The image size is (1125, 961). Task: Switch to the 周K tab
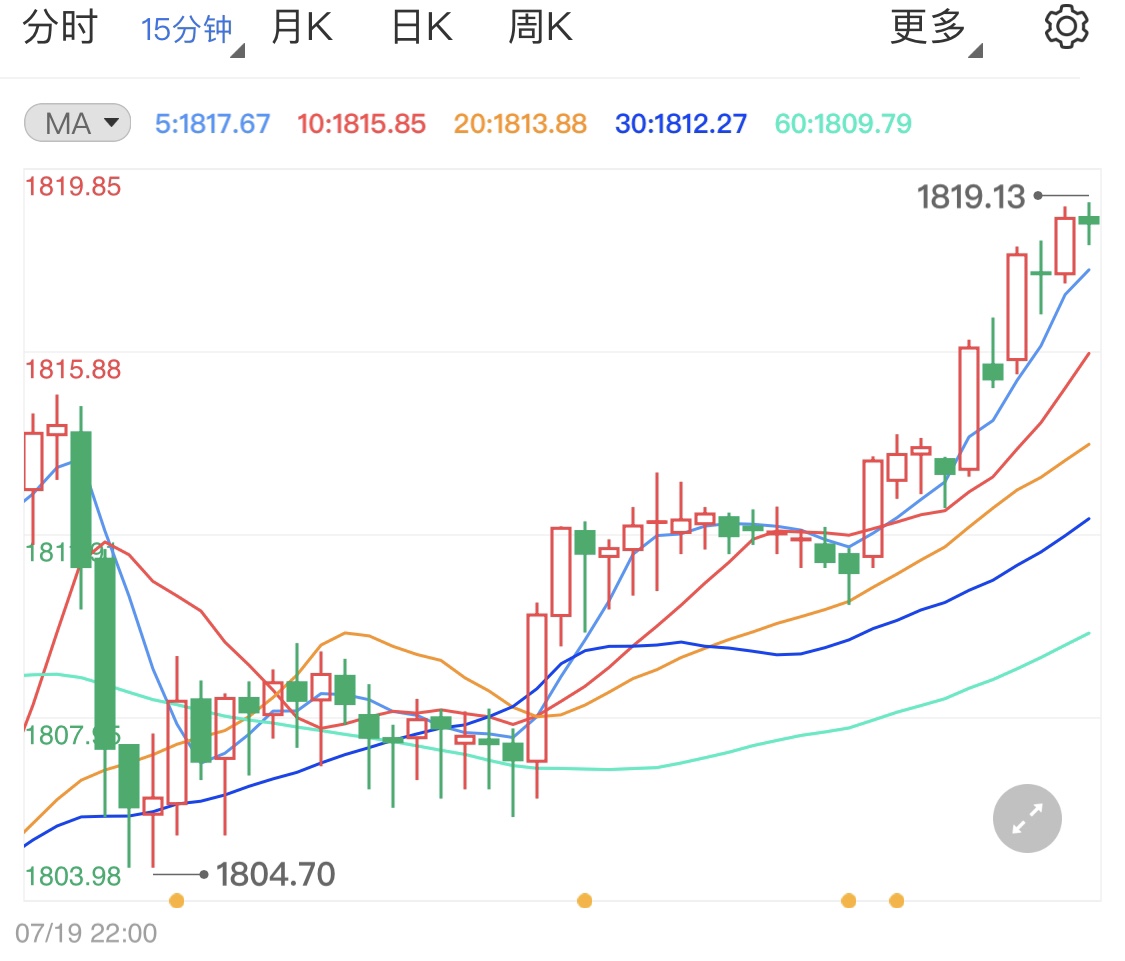[540, 28]
